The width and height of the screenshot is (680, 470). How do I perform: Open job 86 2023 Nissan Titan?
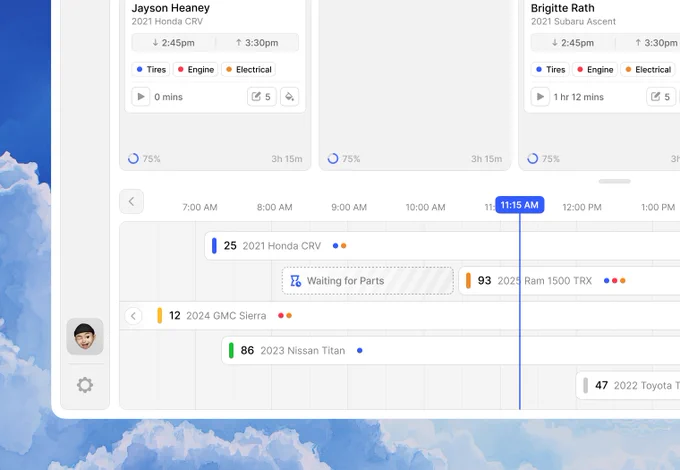coord(451,350)
